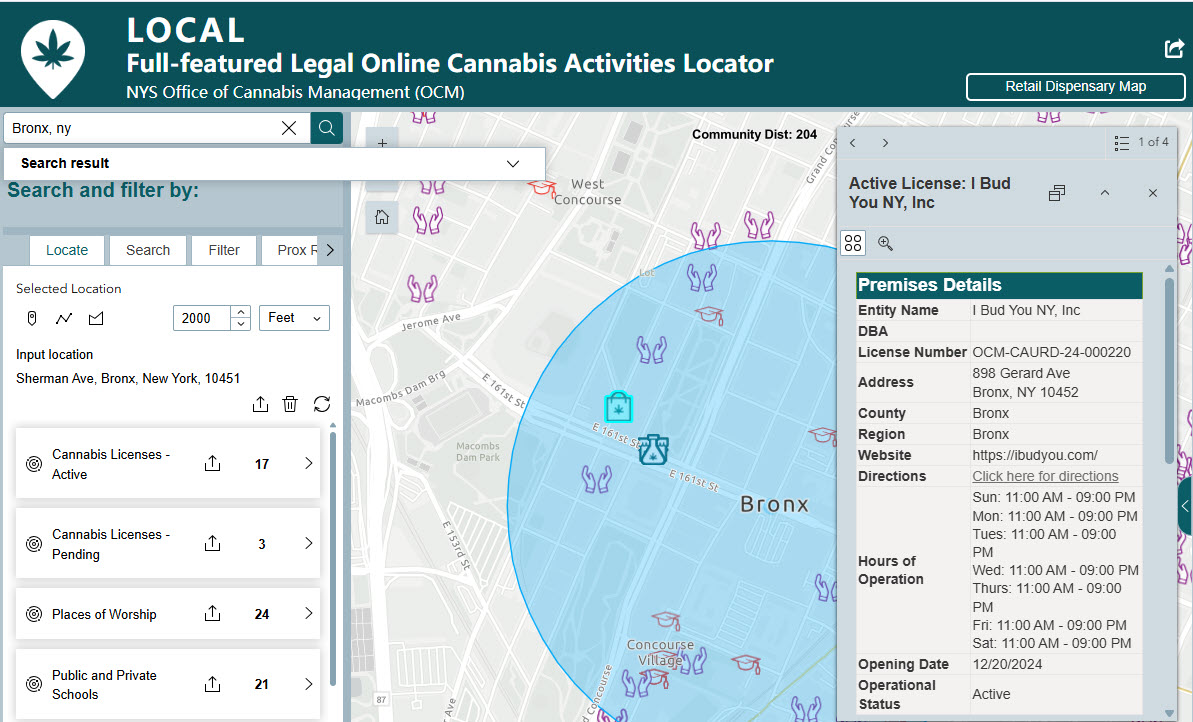Expand the Cannabis Licenses - Pending row
The width and height of the screenshot is (1193, 722).
(308, 543)
